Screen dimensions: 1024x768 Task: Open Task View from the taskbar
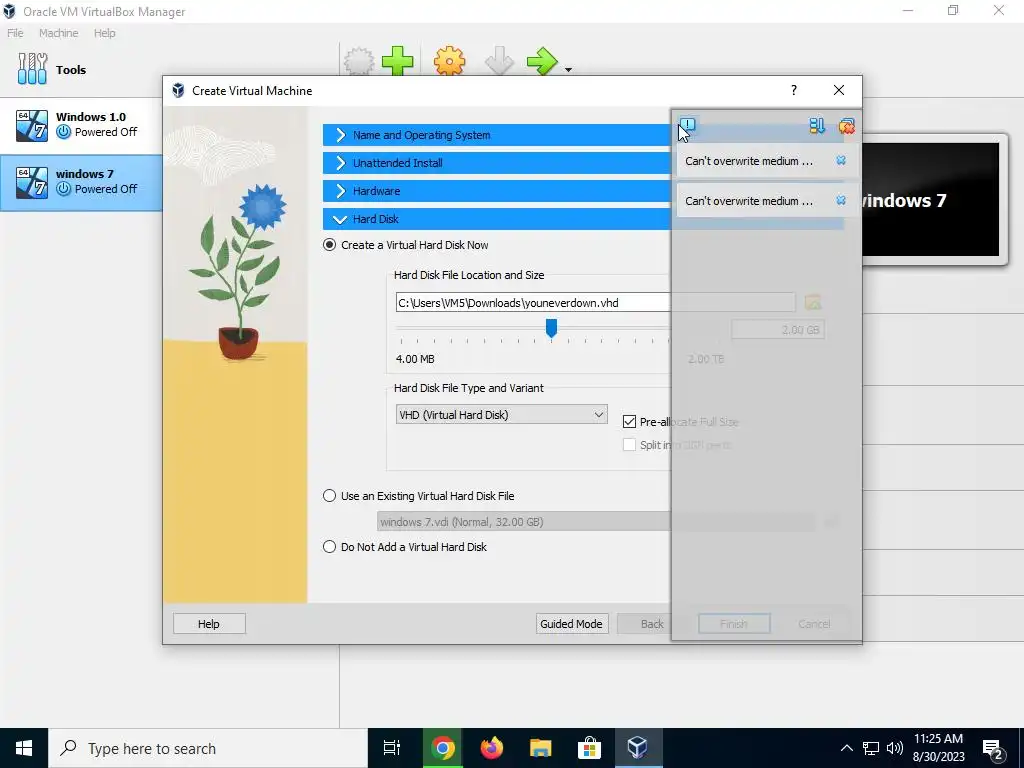392,748
